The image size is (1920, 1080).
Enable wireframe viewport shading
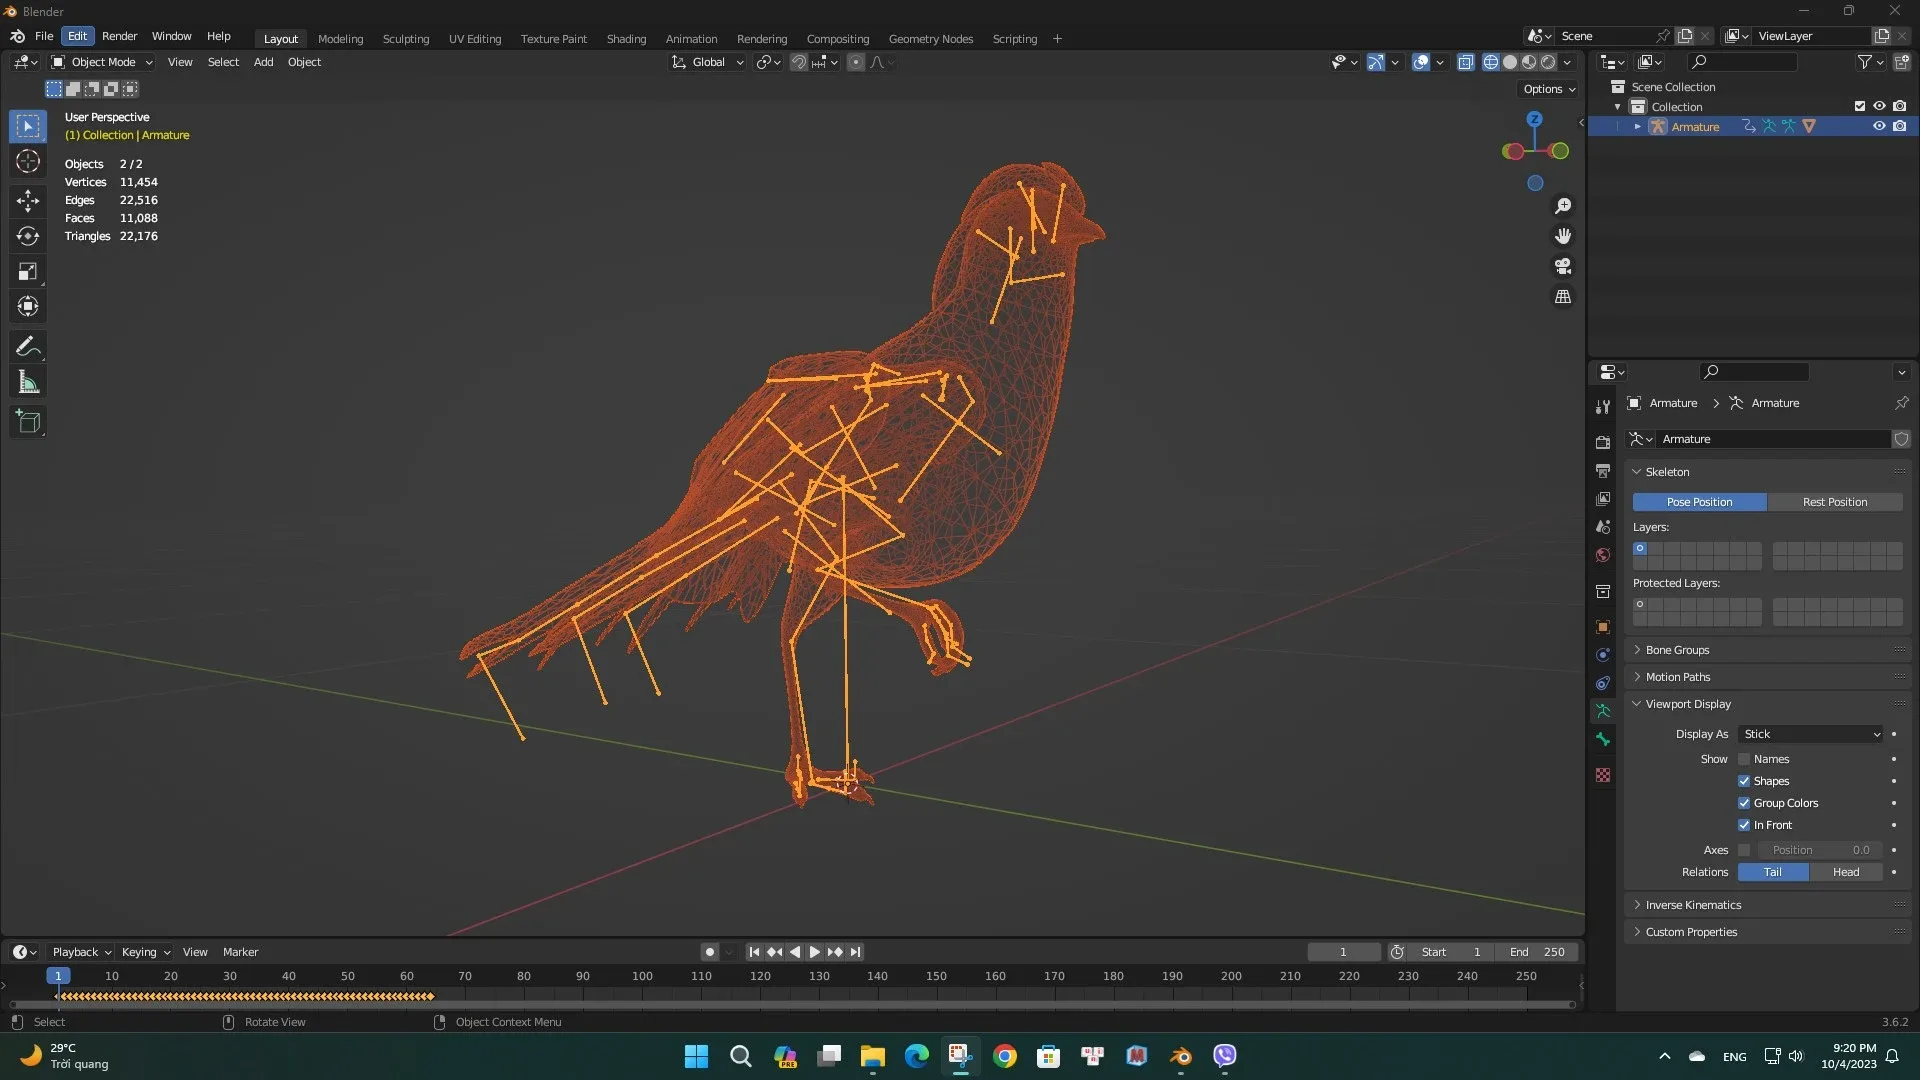[x=1491, y=62]
